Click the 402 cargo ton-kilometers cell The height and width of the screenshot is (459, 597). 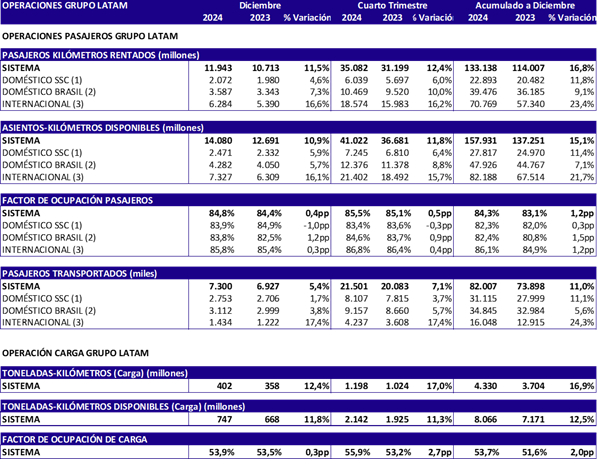[224, 386]
